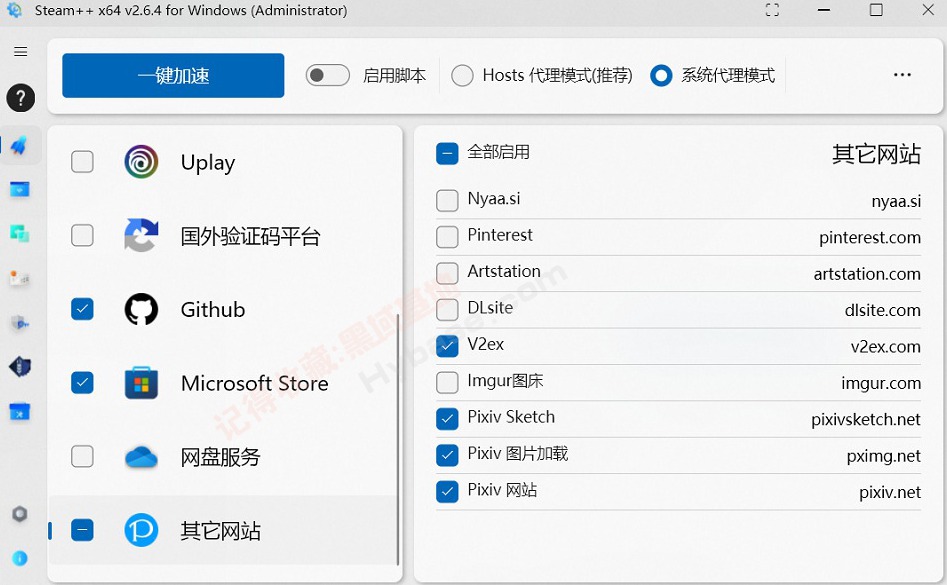Viewport: 947px width, 585px height.
Task: Click the Github octocat logo
Action: 141,309
